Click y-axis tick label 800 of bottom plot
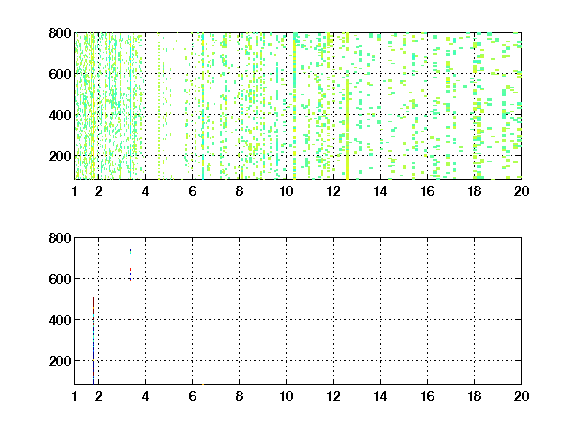 [x=60, y=238]
